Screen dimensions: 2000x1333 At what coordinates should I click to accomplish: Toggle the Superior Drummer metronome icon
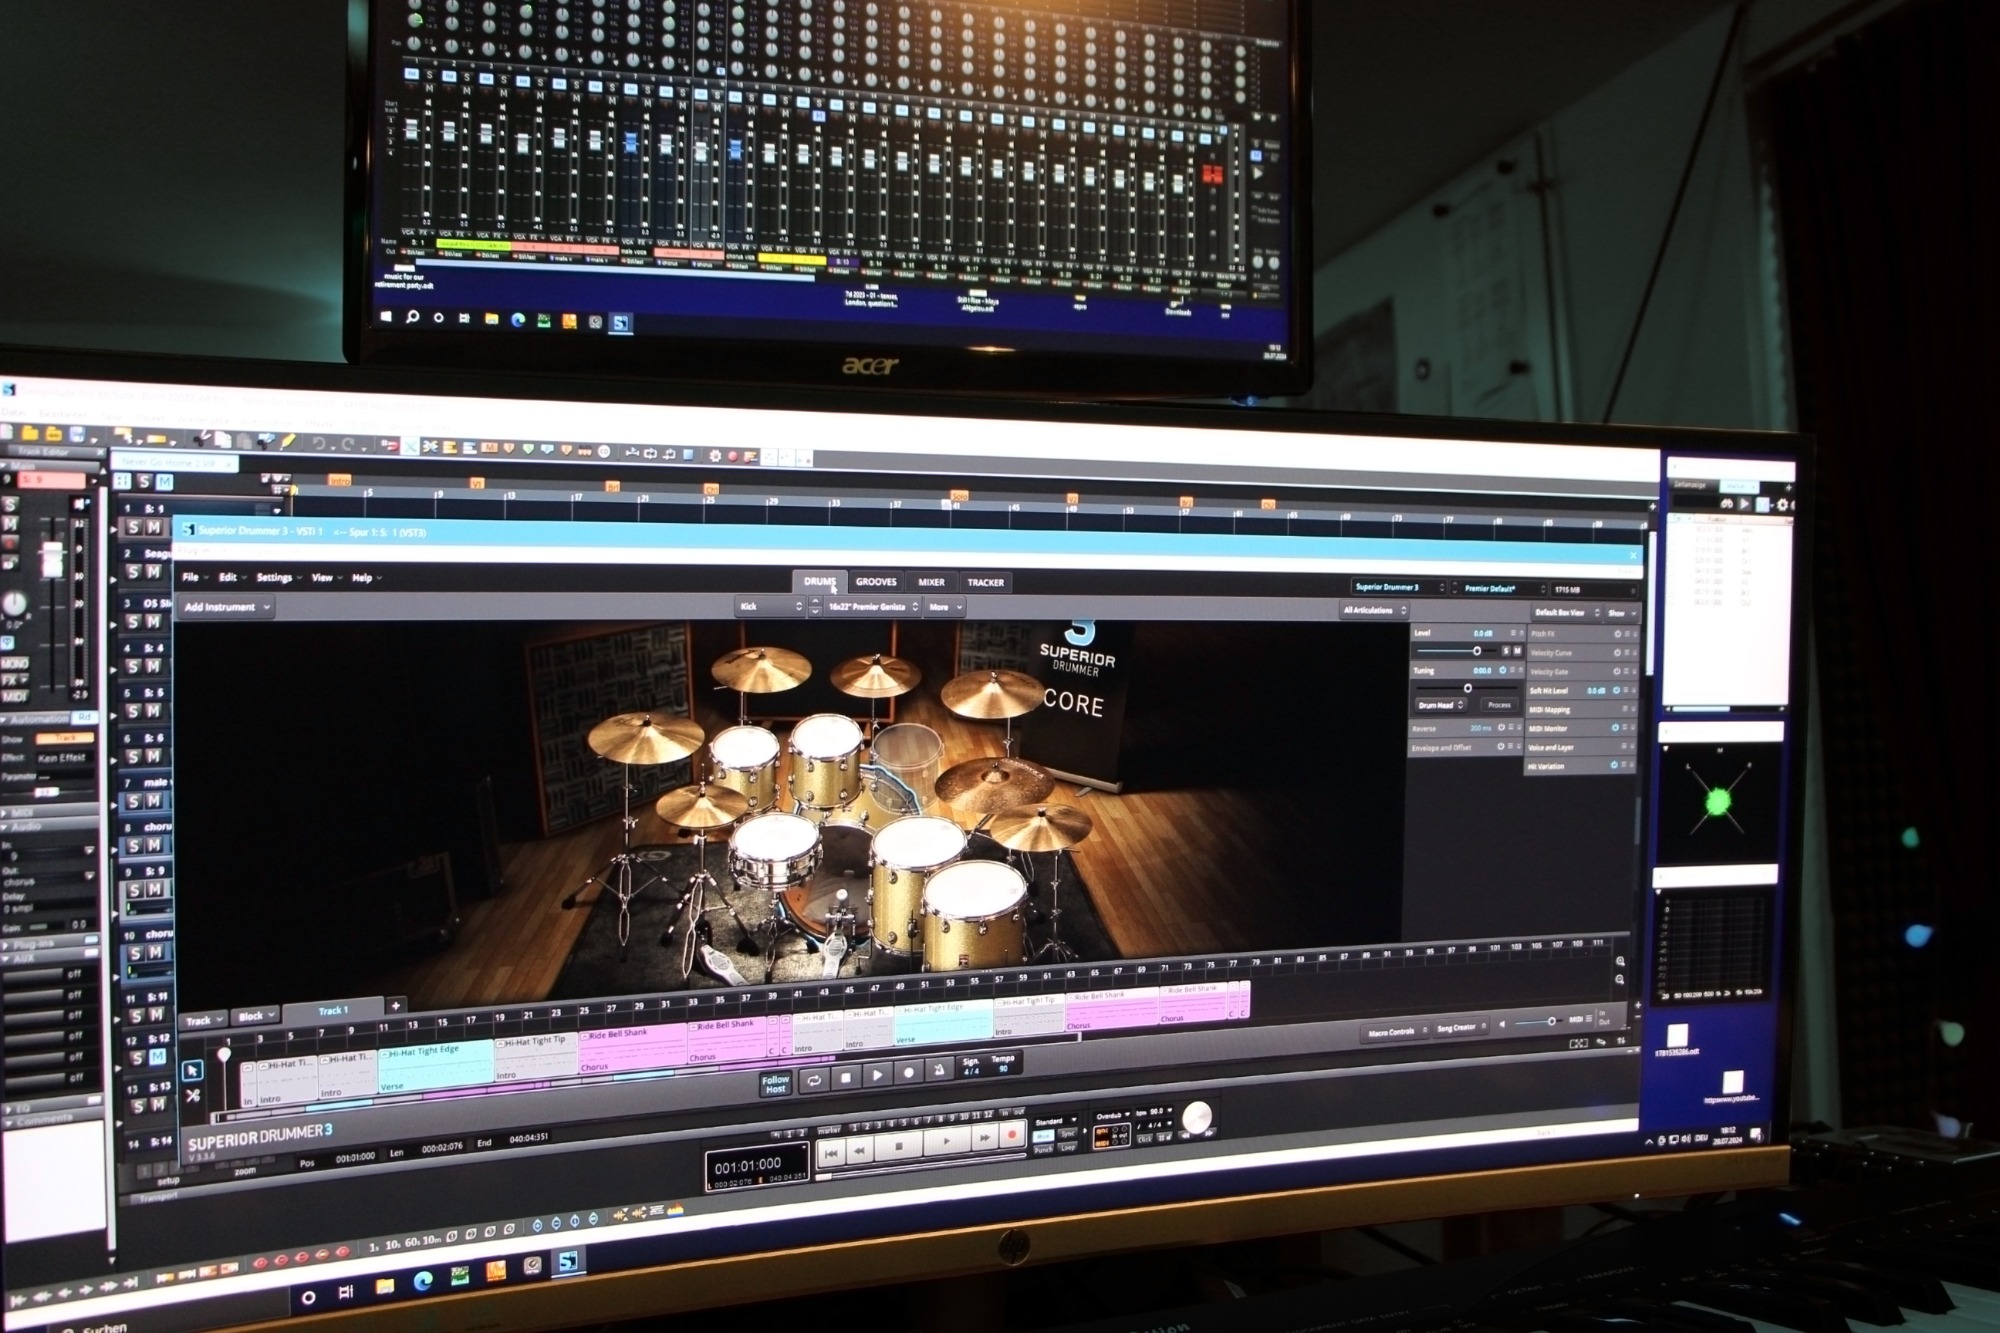939,1071
